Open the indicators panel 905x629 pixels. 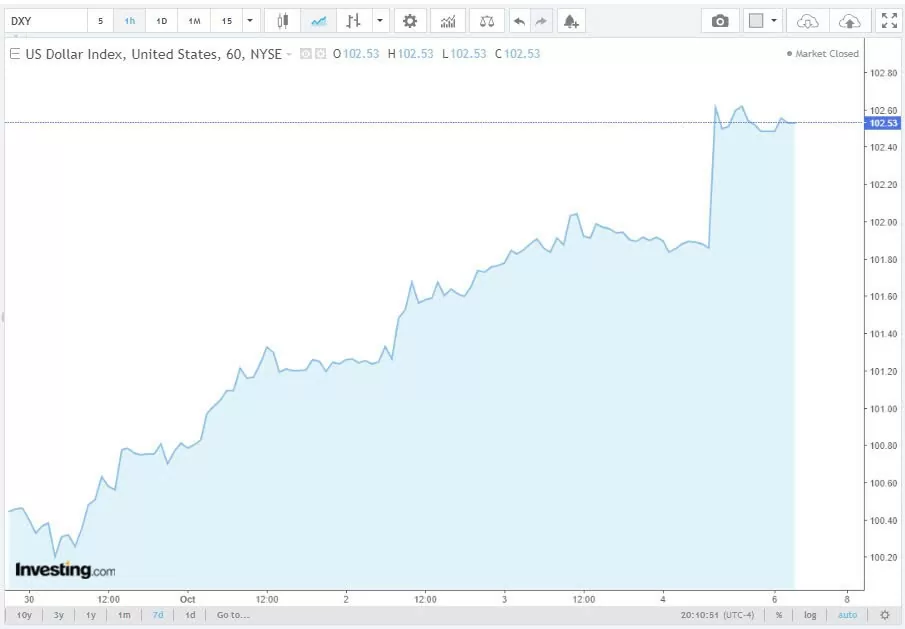click(x=448, y=21)
